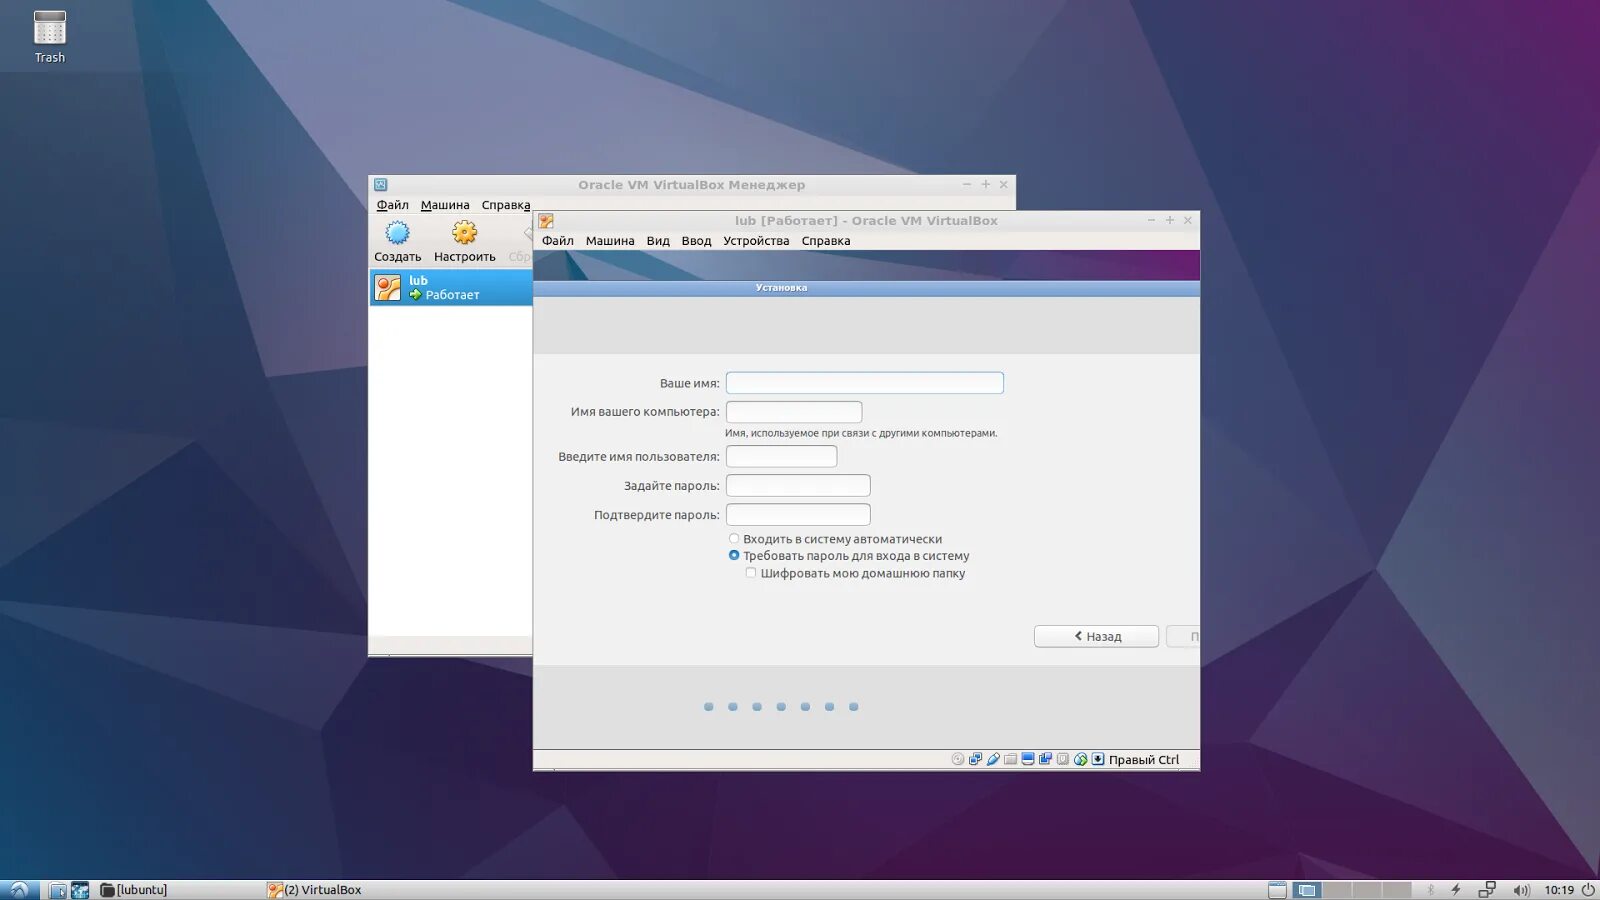1600x900 pixels.
Task: Open Файл menu in VirtualBox Manager
Action: [x=393, y=205]
